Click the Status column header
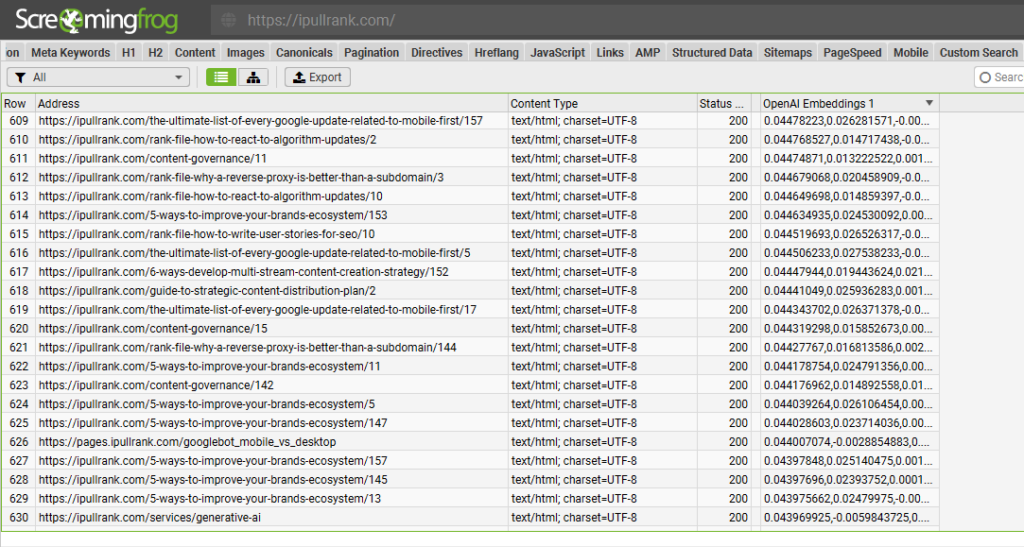 [723, 103]
